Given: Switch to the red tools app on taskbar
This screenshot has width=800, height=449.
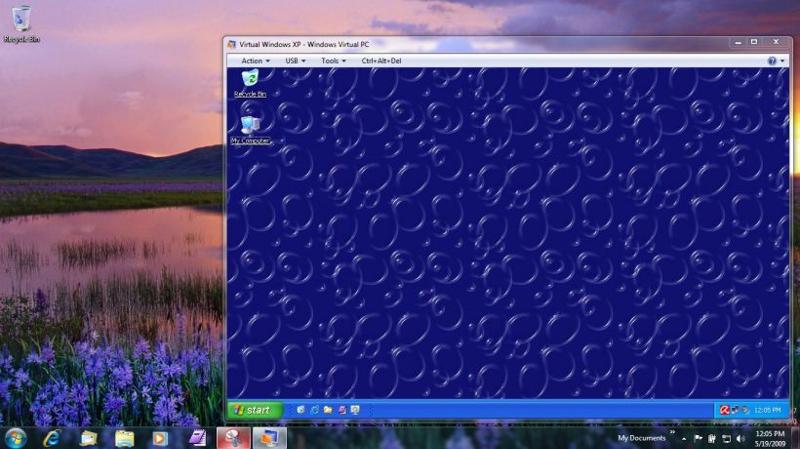Looking at the screenshot, I should (233, 438).
